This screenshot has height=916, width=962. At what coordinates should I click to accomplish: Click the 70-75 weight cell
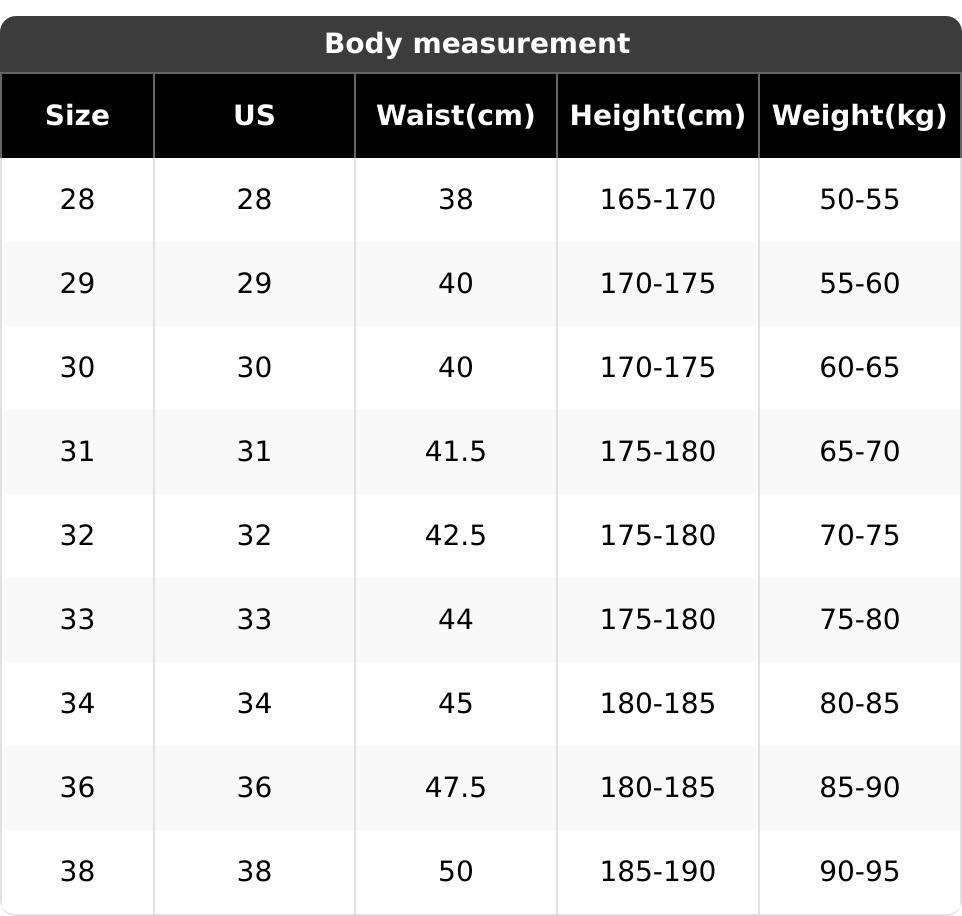pyautogui.click(x=859, y=536)
